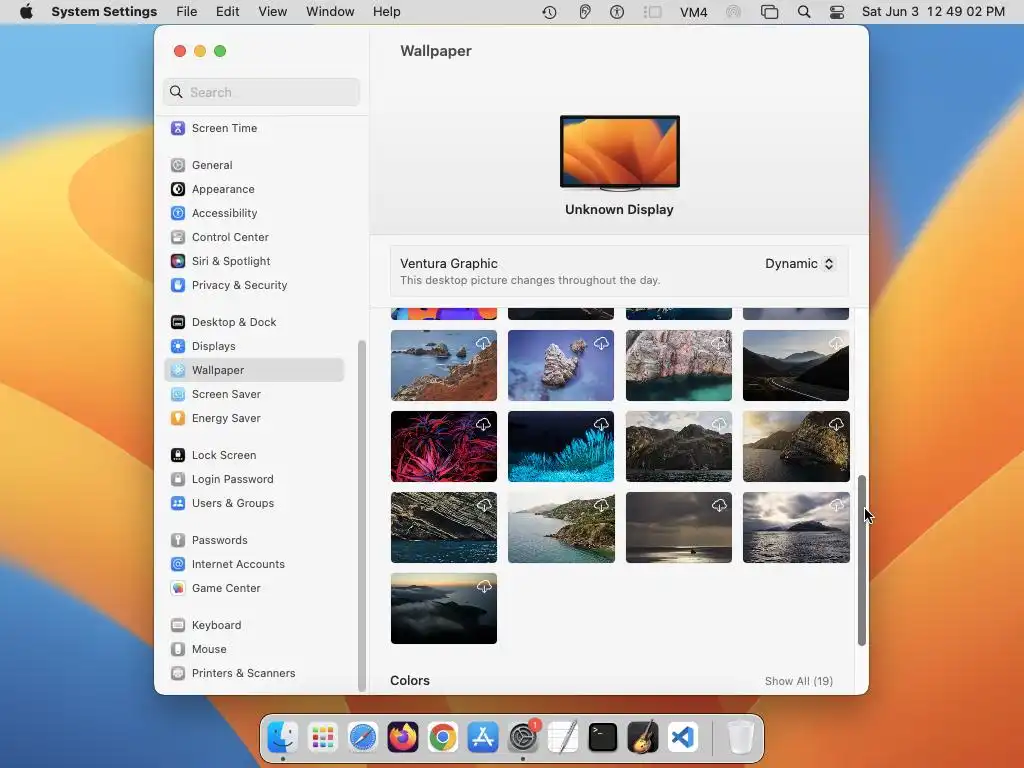Image resolution: width=1024 pixels, height=768 pixels.
Task: Open Dynamic wallpaper mode dropdown
Action: coord(799,264)
